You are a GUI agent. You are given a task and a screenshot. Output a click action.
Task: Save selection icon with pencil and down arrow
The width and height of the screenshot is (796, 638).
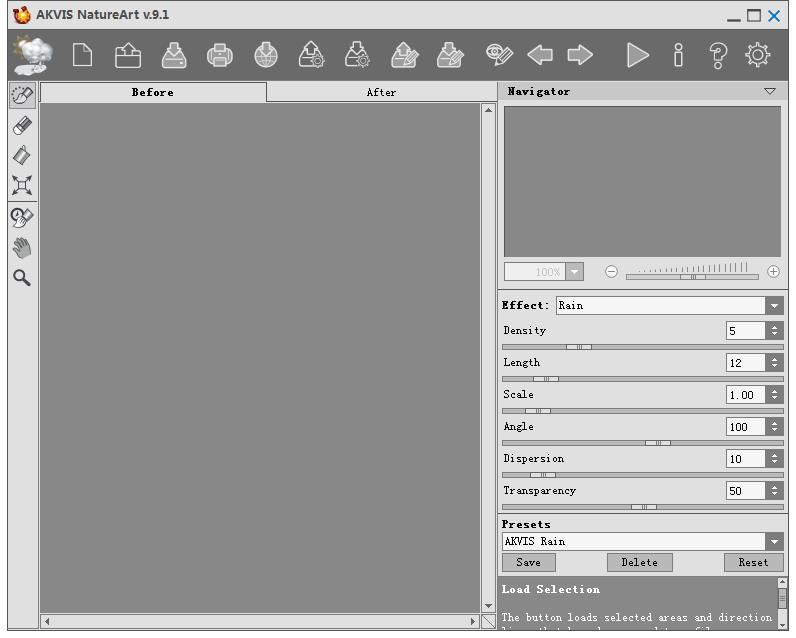click(450, 55)
